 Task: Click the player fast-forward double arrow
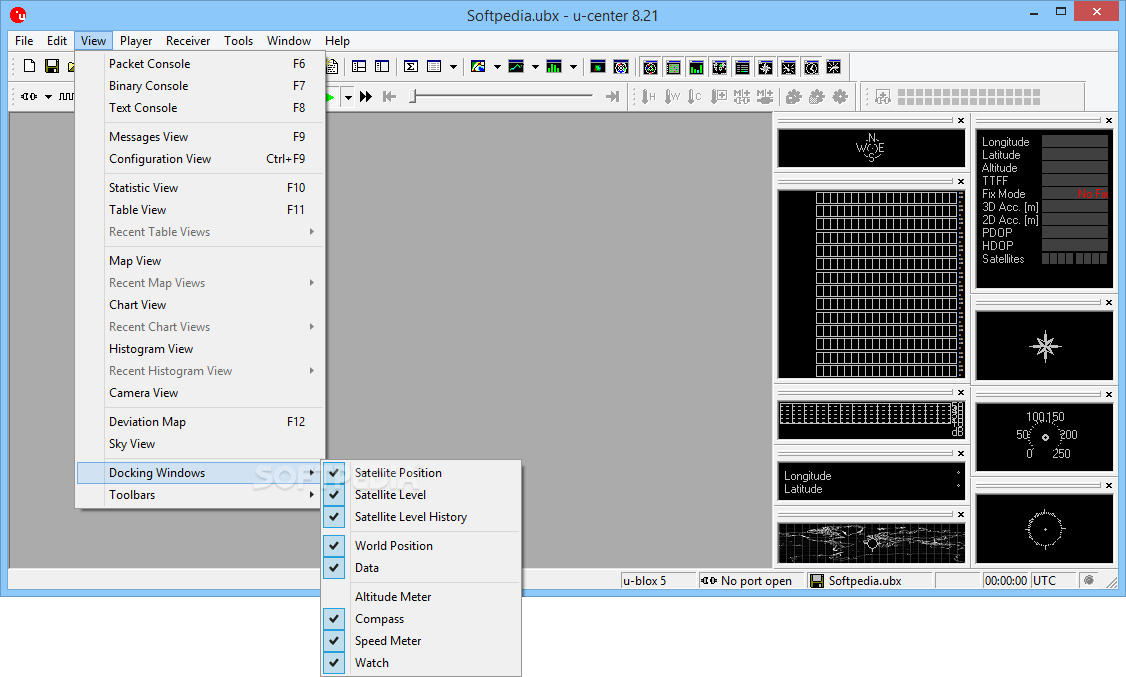(x=366, y=96)
